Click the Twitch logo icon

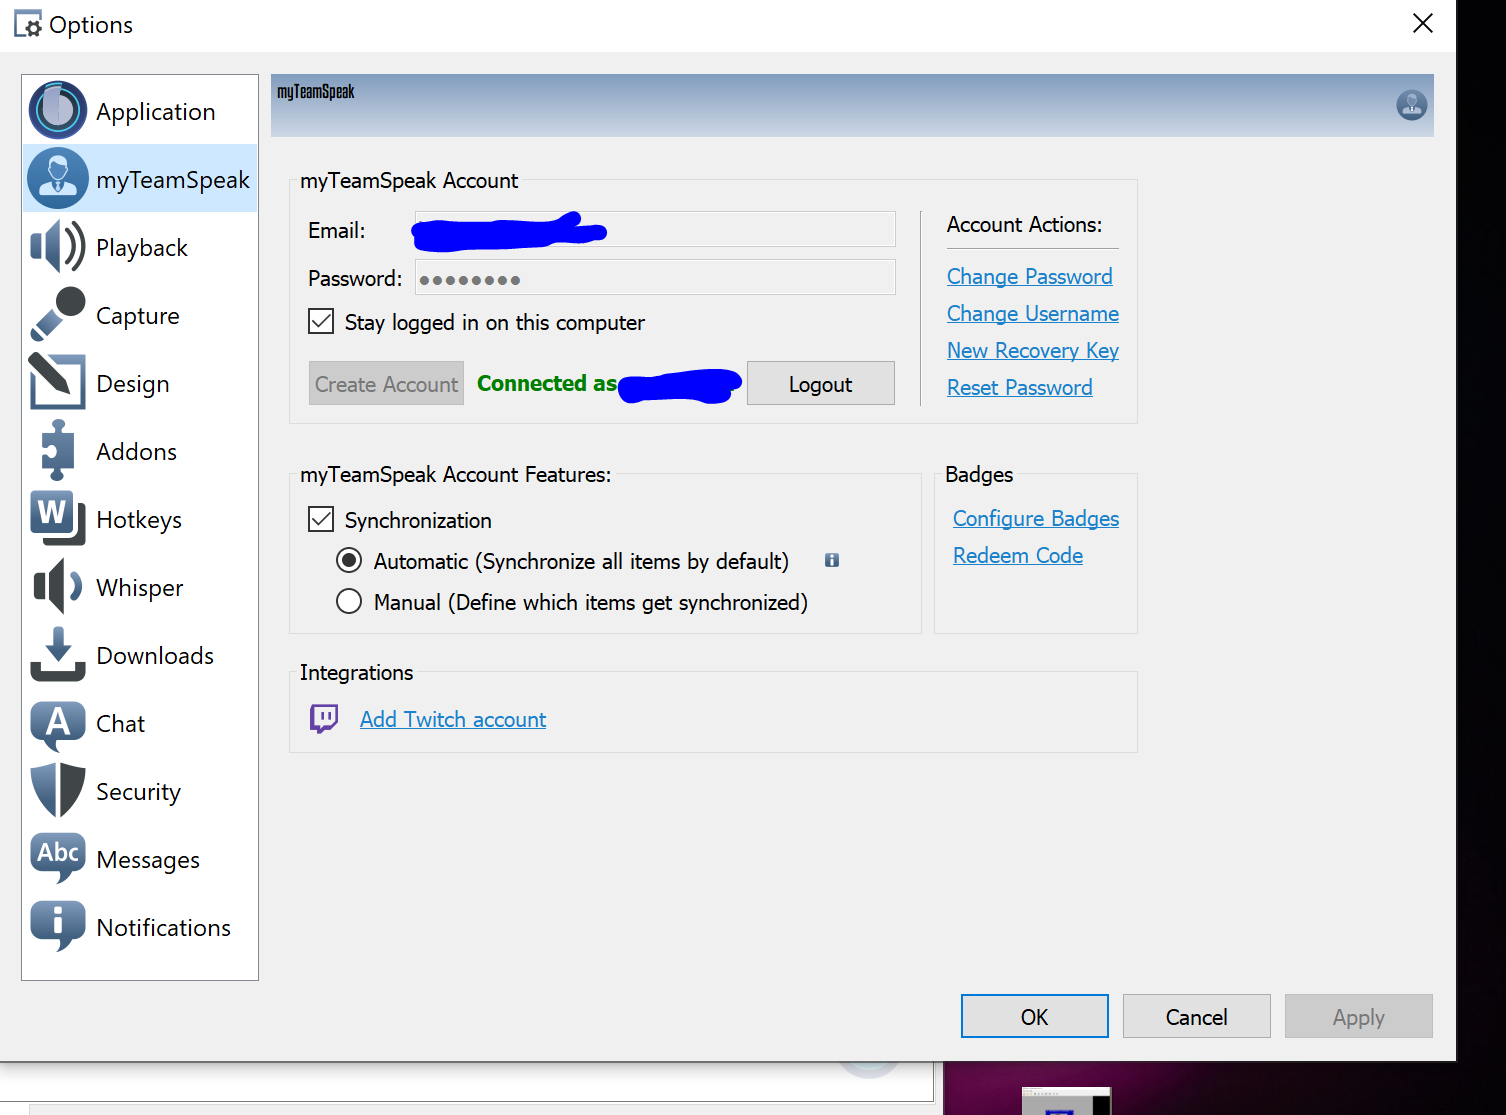coord(324,719)
